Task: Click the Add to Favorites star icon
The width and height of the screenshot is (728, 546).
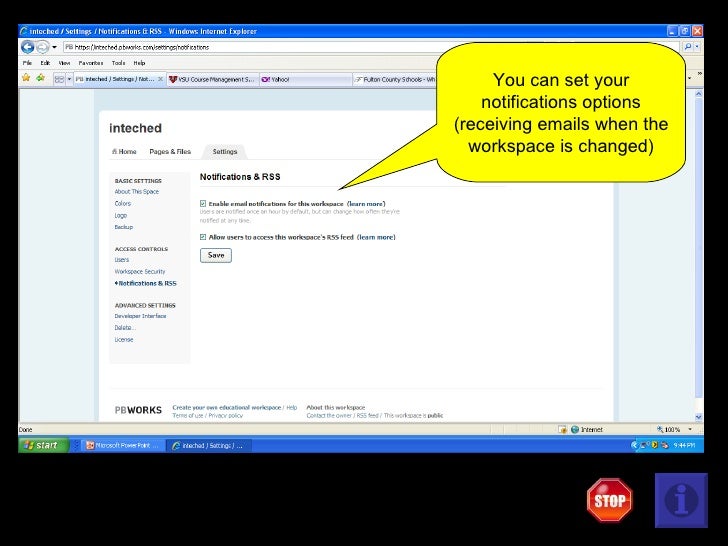Action: coord(41,78)
